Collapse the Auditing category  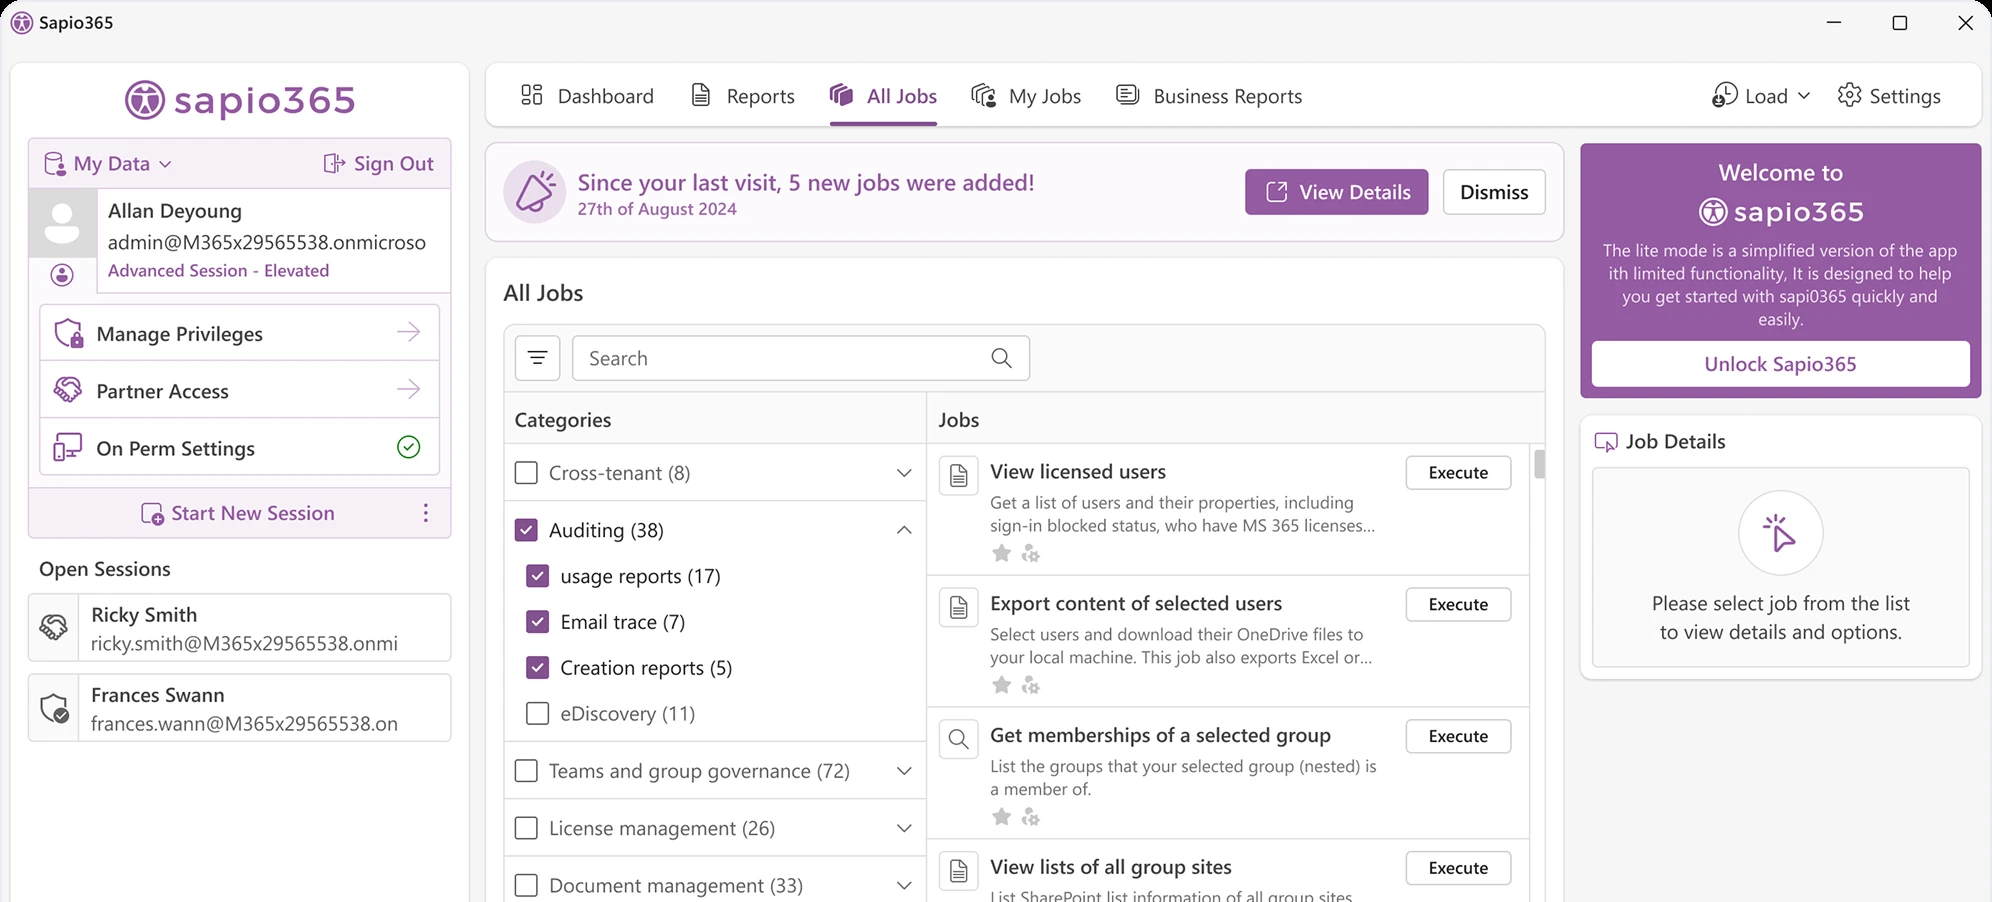click(x=903, y=530)
